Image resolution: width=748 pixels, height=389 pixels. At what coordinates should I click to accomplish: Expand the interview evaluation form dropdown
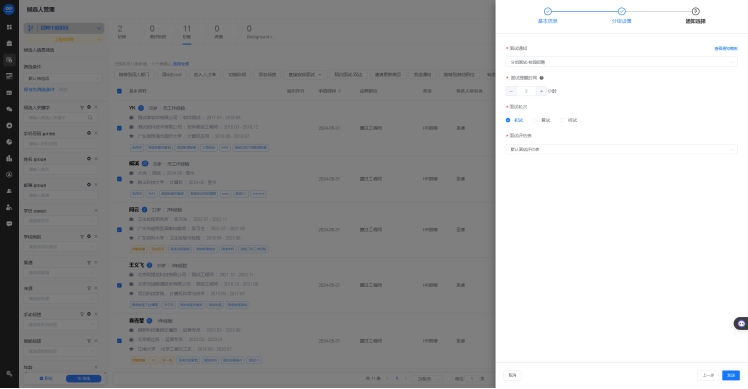621,149
